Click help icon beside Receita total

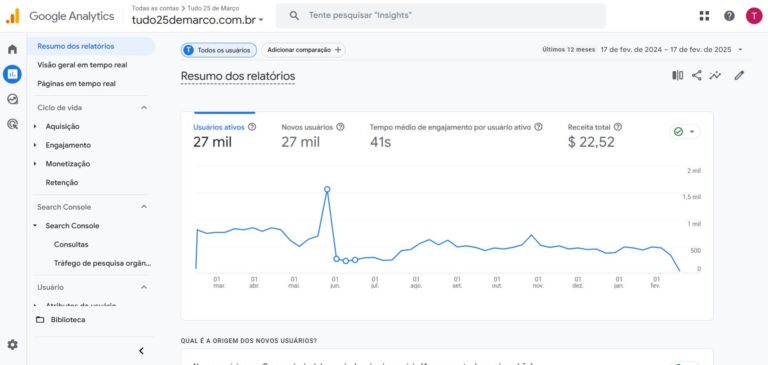[x=618, y=127]
